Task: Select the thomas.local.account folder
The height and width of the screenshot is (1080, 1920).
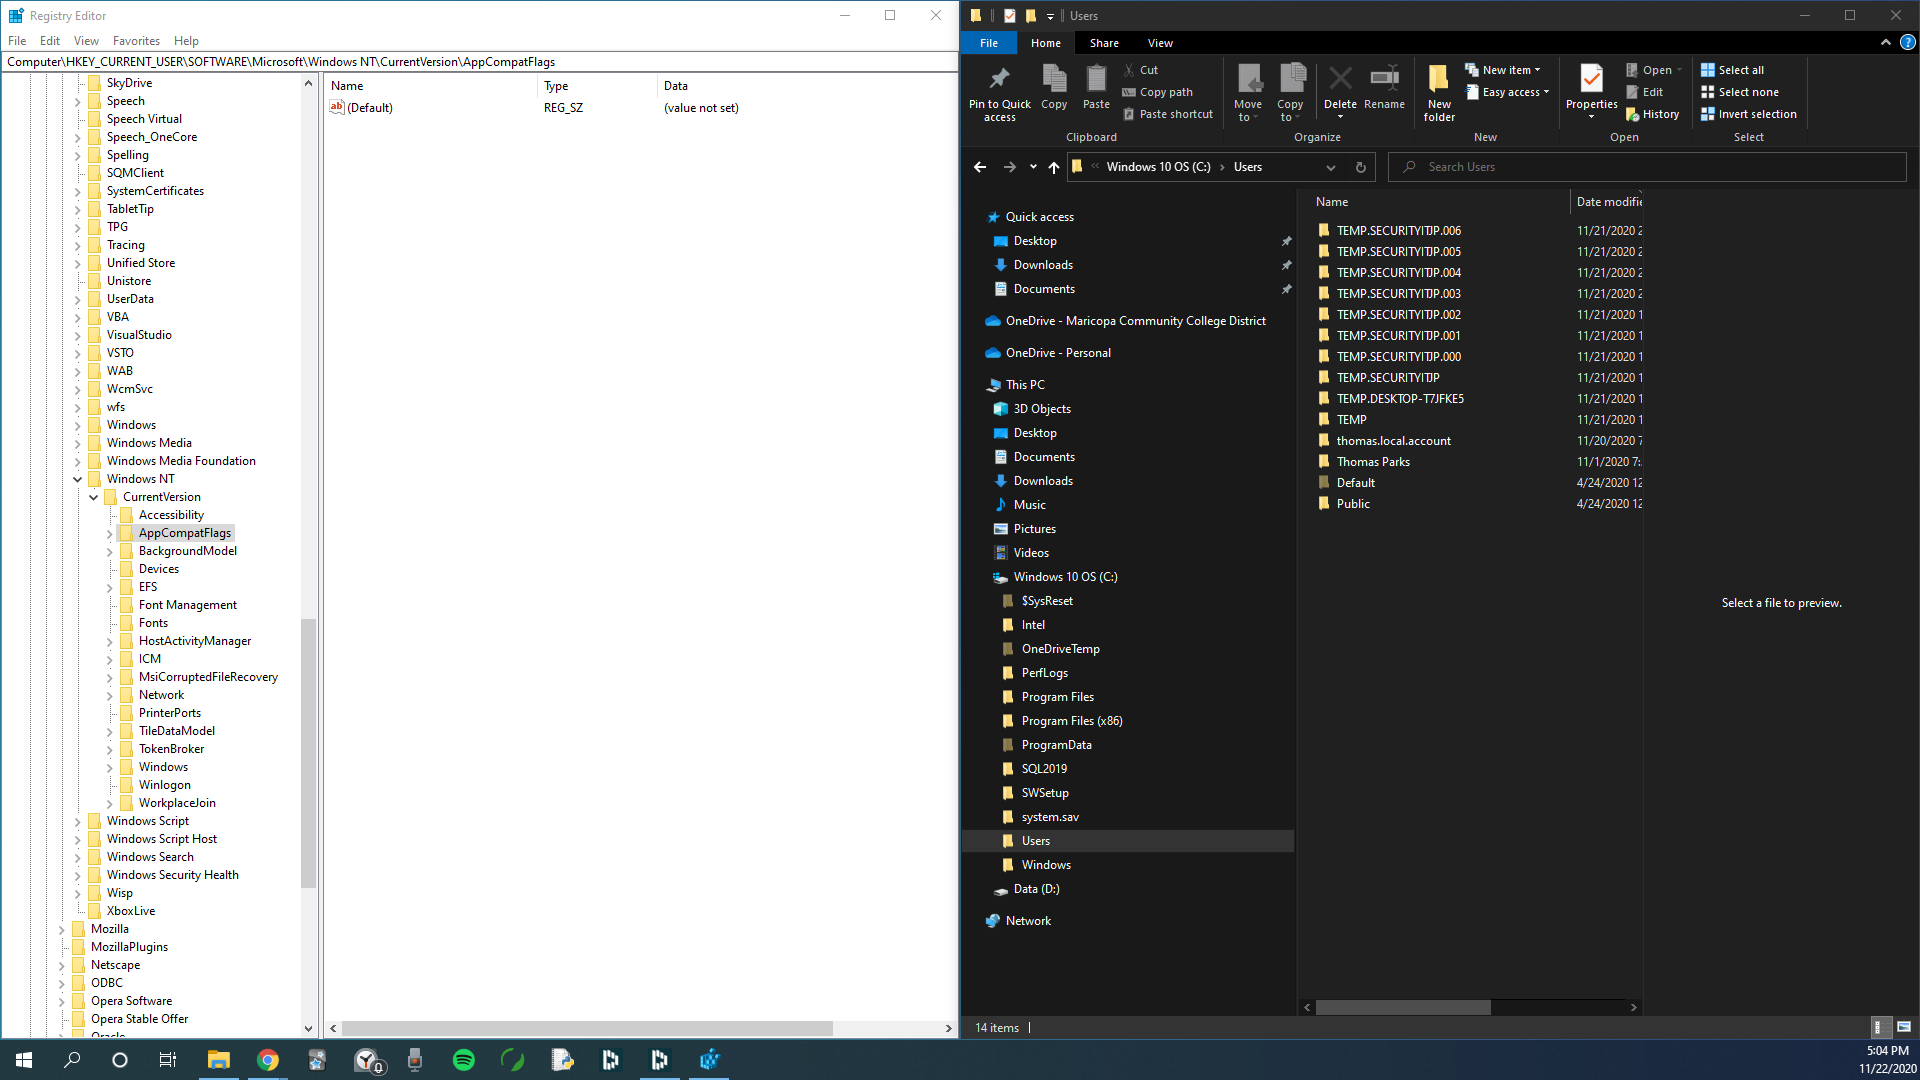Action: pyautogui.click(x=1393, y=441)
